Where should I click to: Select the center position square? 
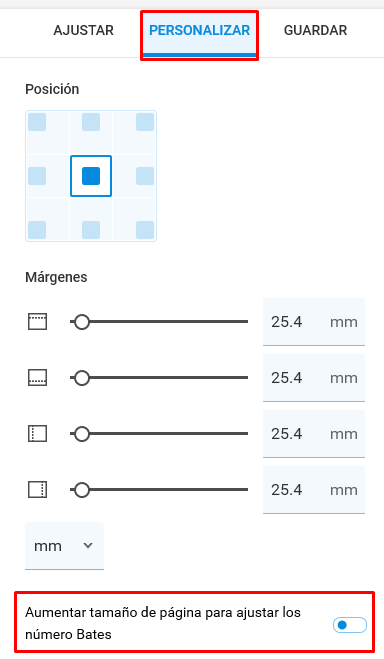(91, 176)
